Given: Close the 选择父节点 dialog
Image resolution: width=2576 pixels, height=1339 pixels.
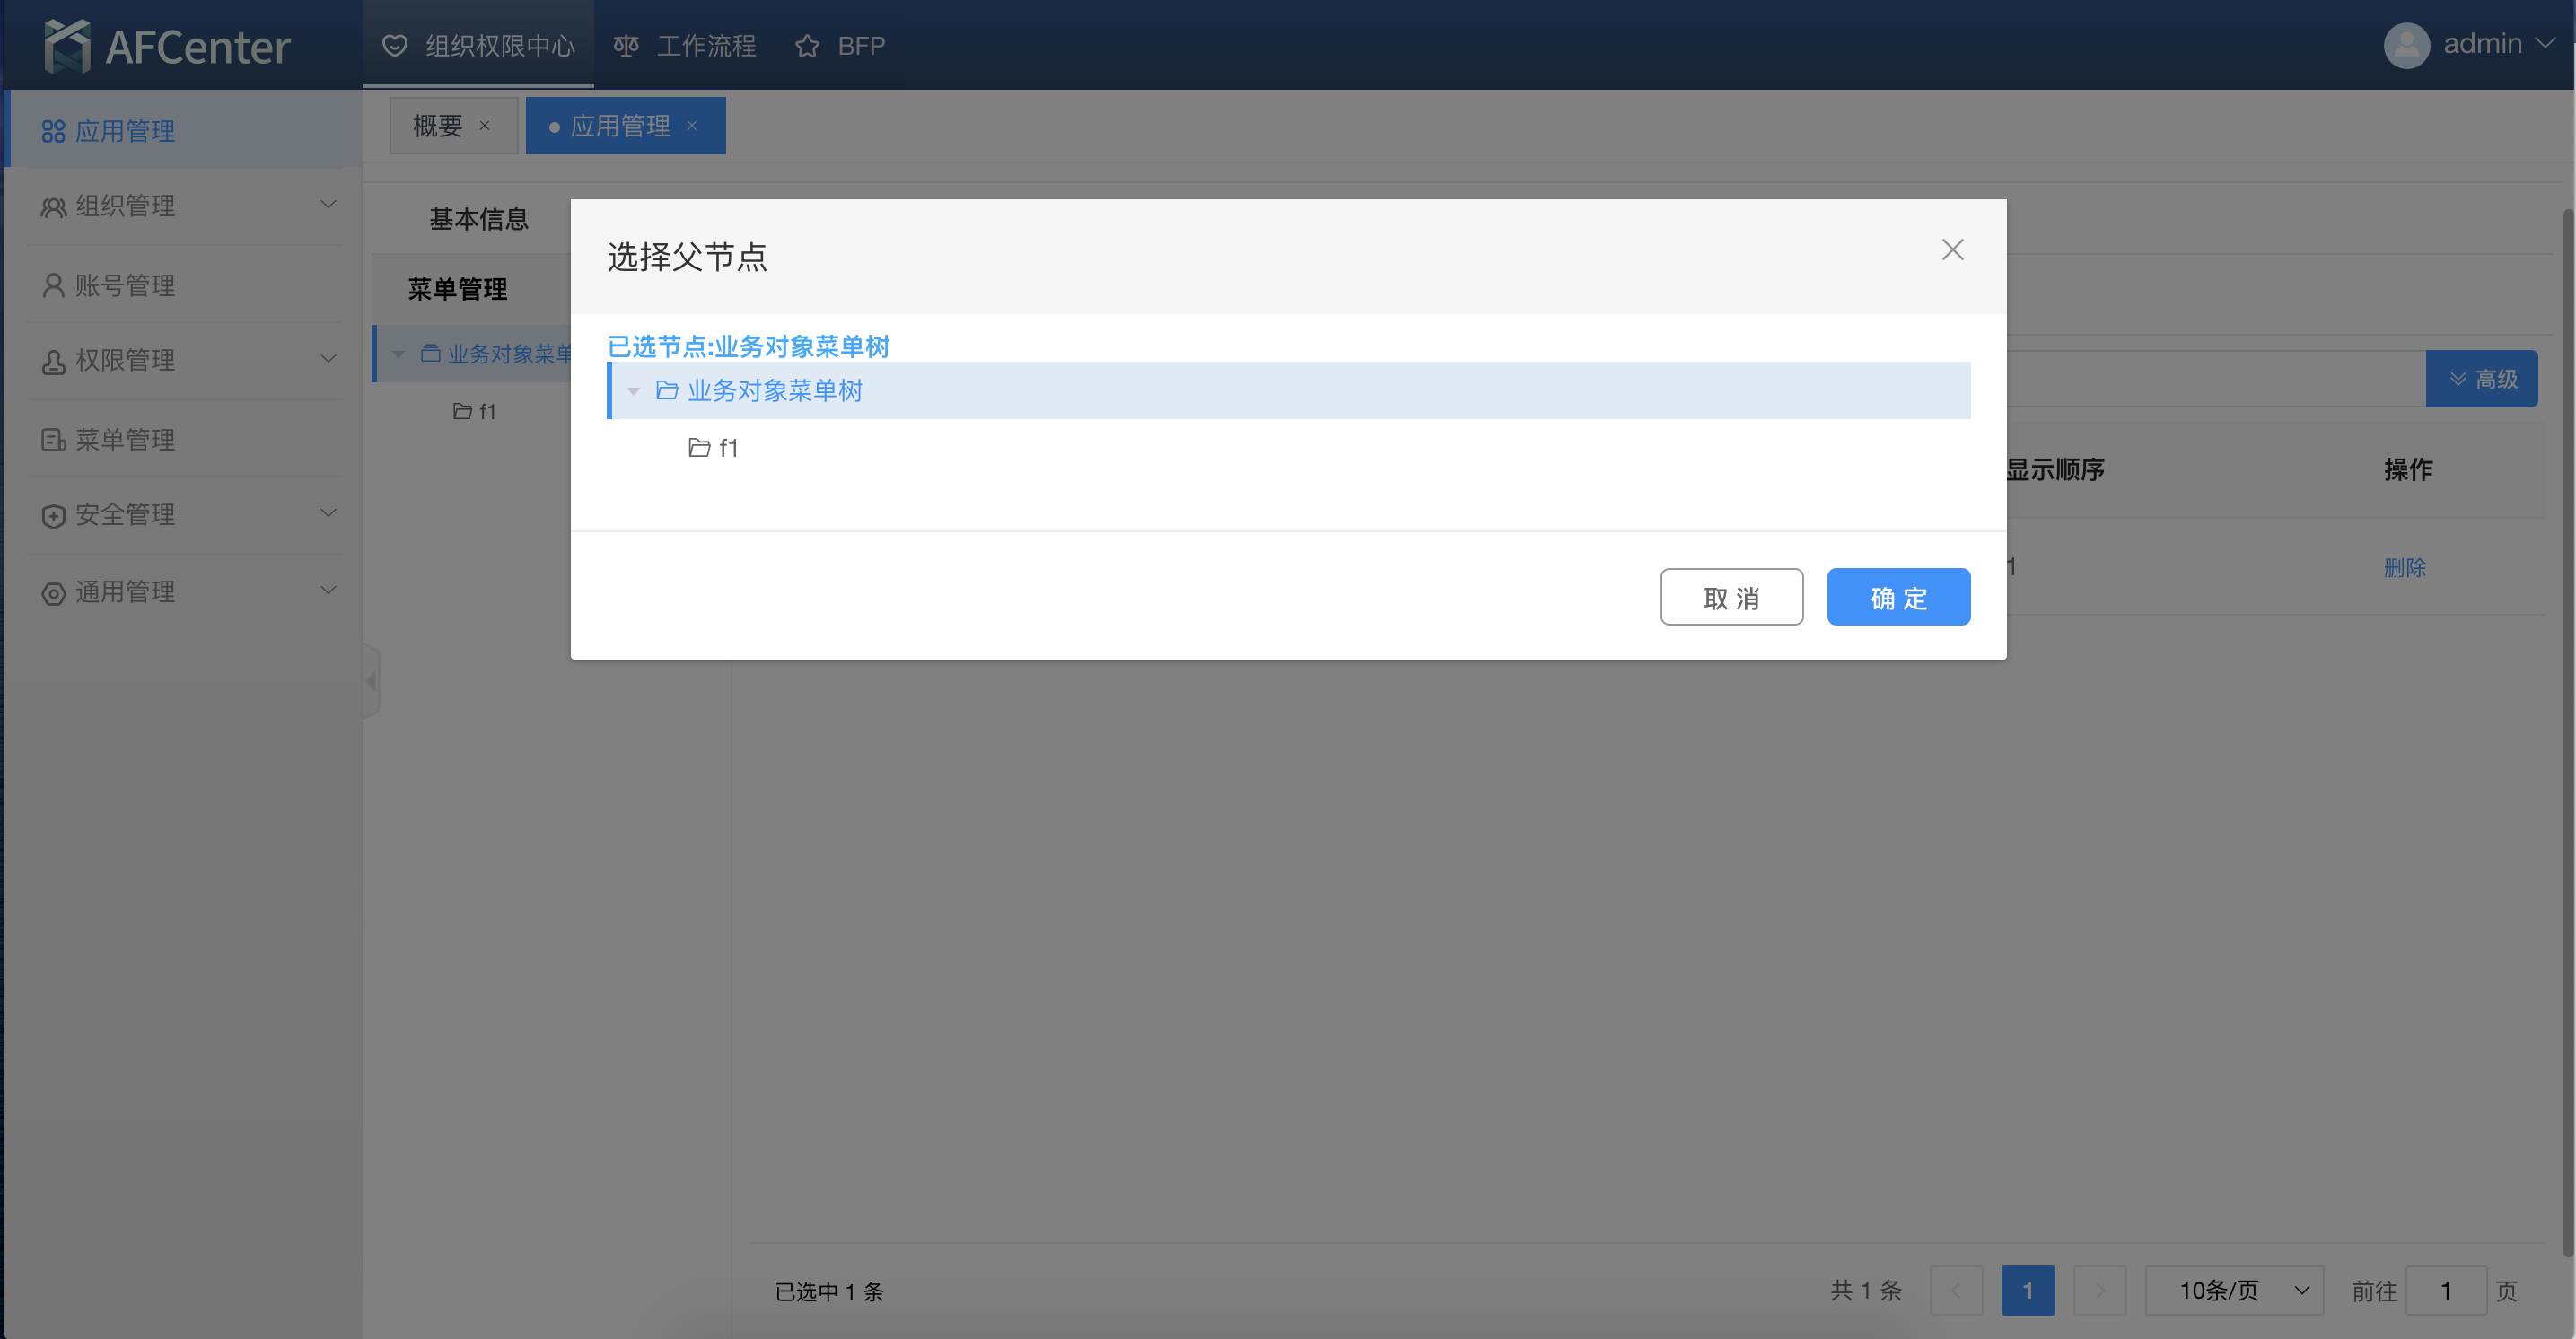Looking at the screenshot, I should (1952, 250).
